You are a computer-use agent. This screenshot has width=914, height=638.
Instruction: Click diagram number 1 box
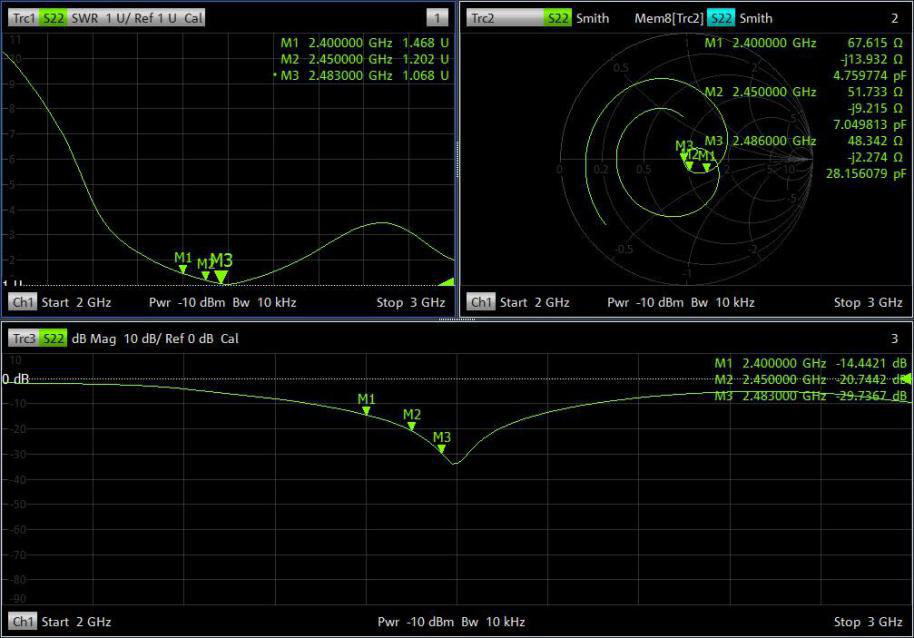tap(436, 18)
